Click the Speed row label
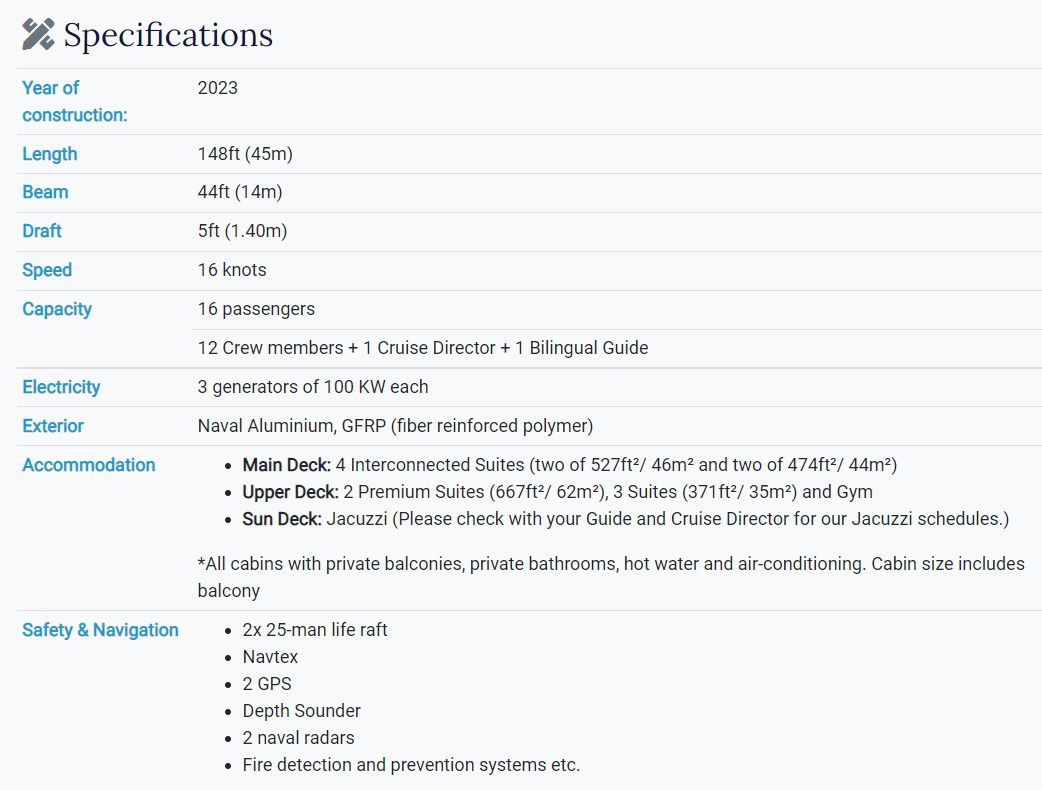This screenshot has height=790, width=1042. (x=47, y=270)
